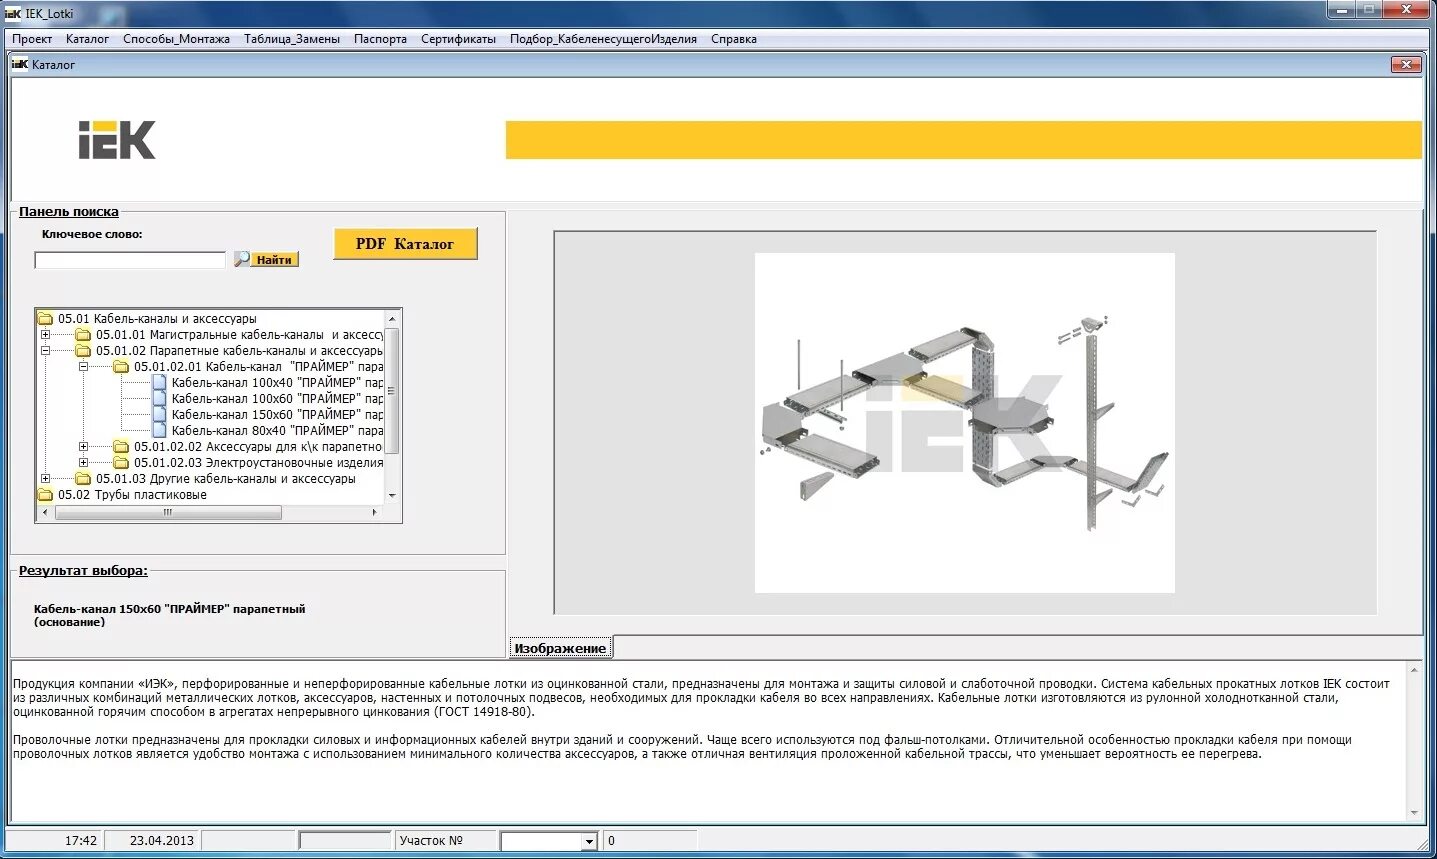The width and height of the screenshot is (1437, 859).
Task: Select Кабель-канал 100x40 ПРАЙМЕР tree item
Action: click(x=277, y=383)
